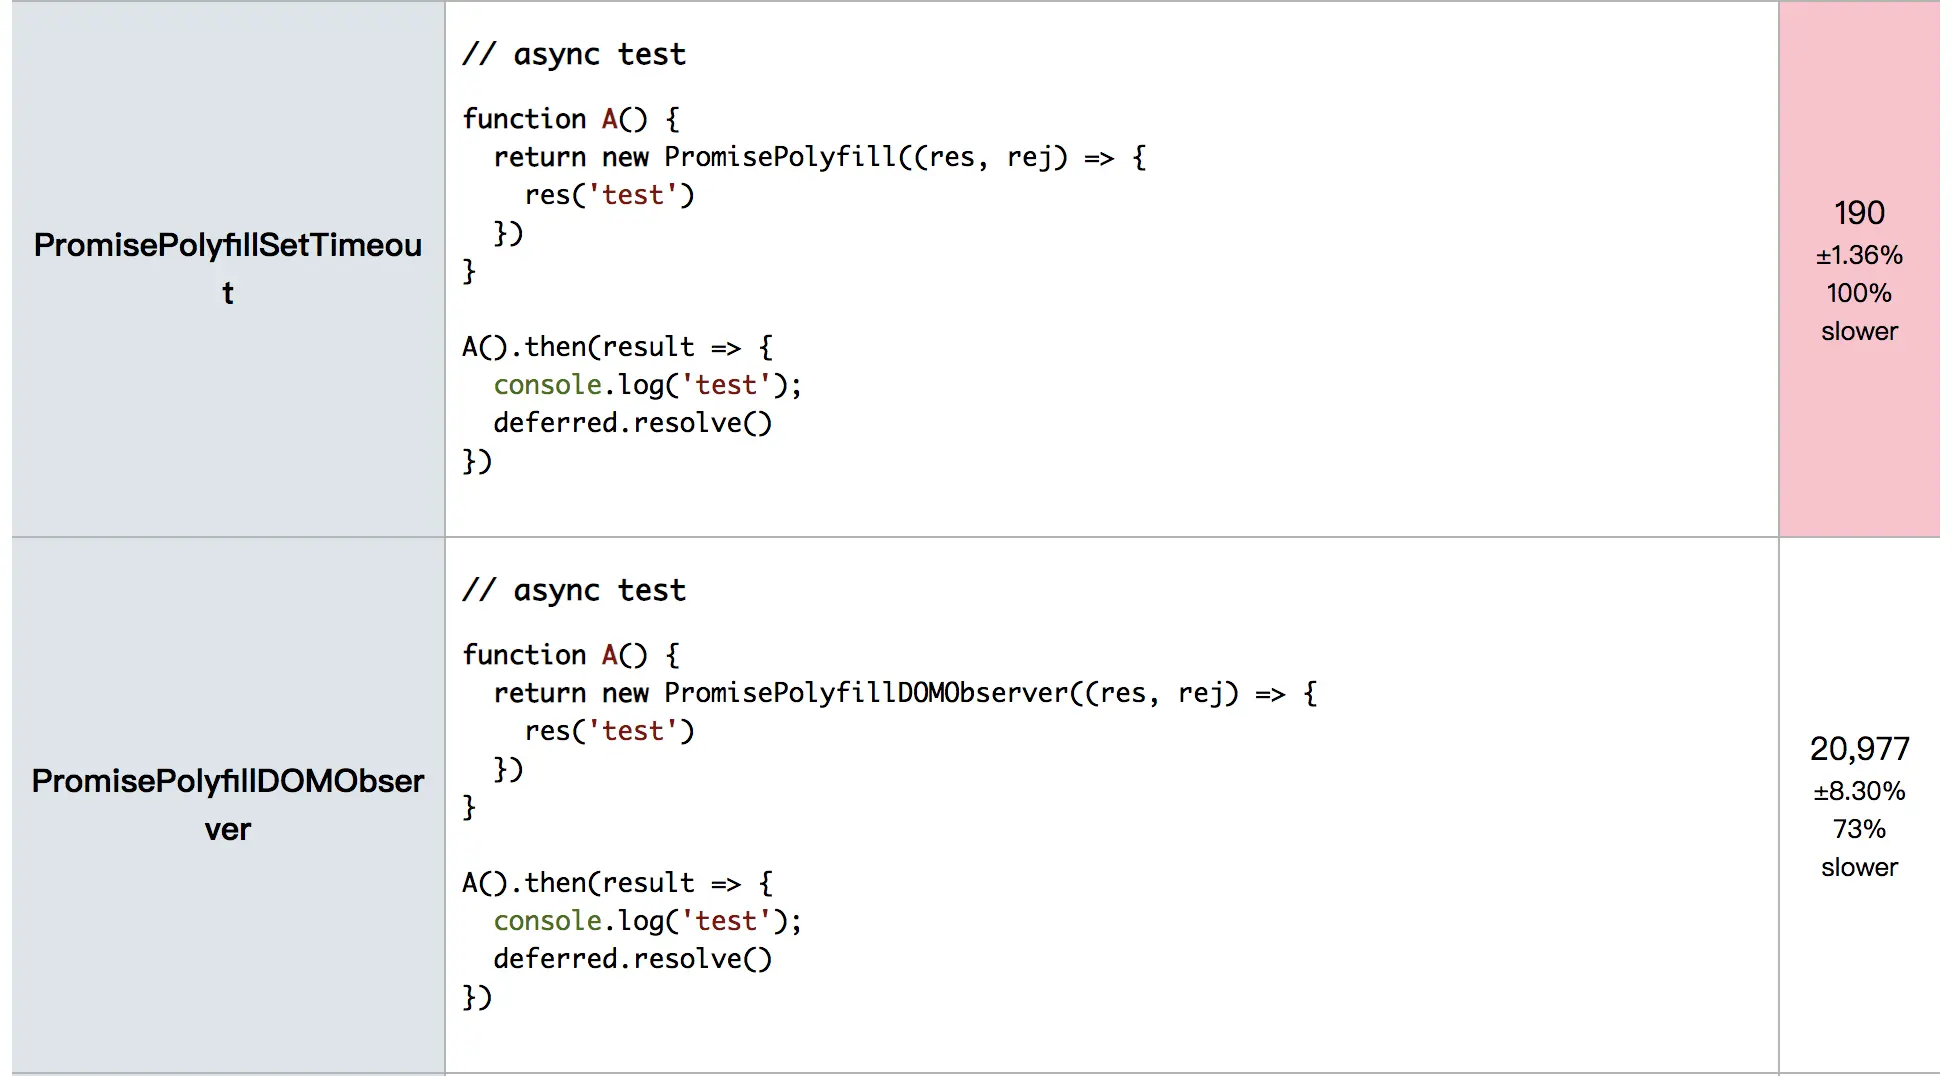Click the PromisePolyfillDOMObserver test name cell
The width and height of the screenshot is (1952, 1076).
228,805
